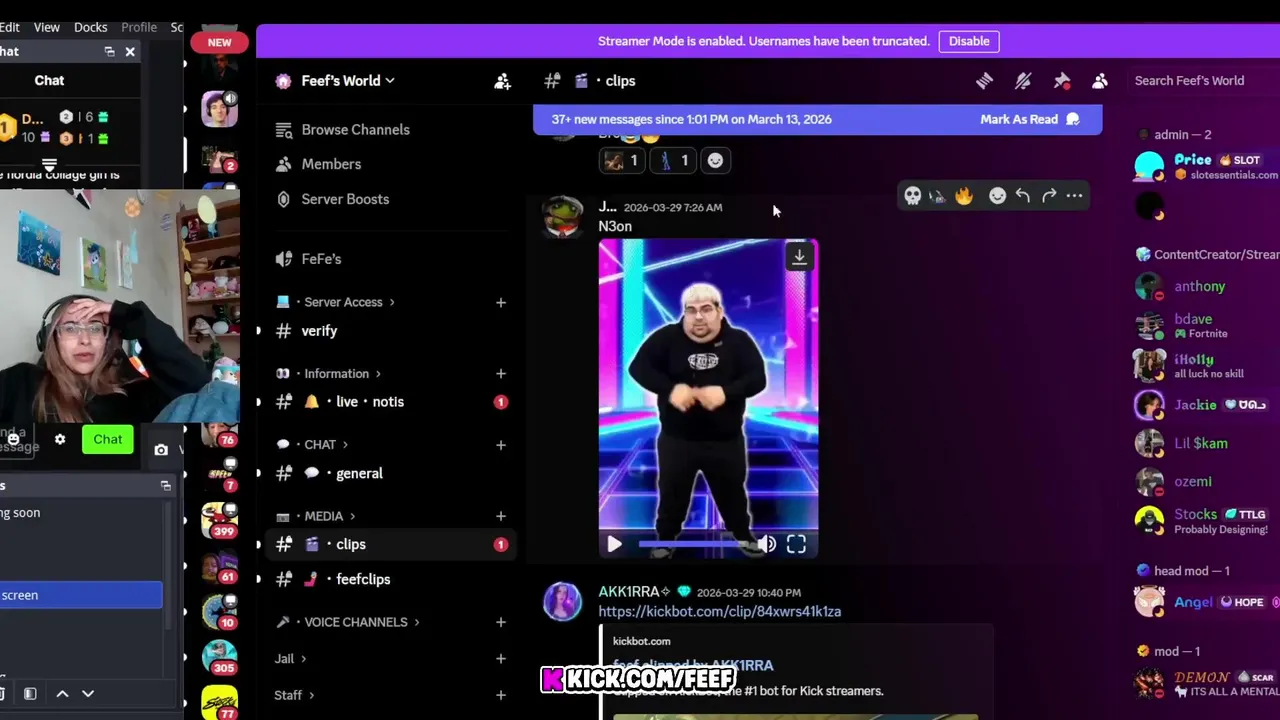Open the View menu in OBS
Viewport: 1280px width, 720px height.
point(46,27)
